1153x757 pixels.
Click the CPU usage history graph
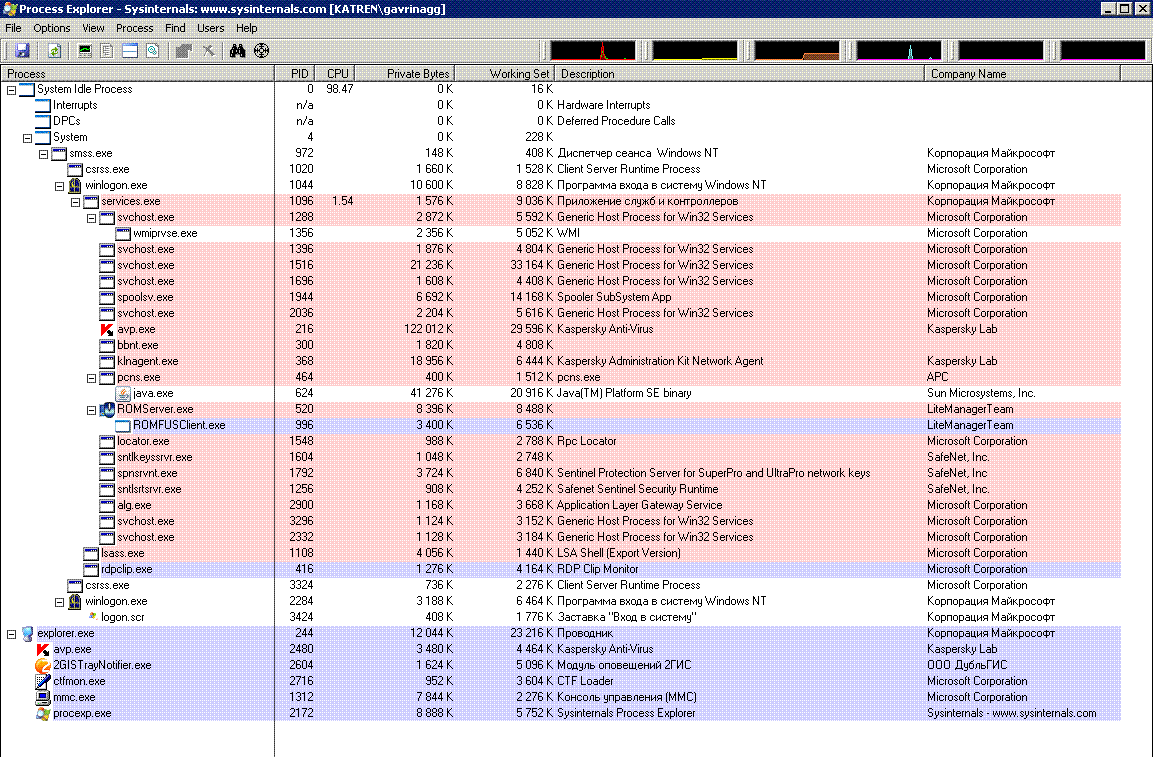click(593, 51)
